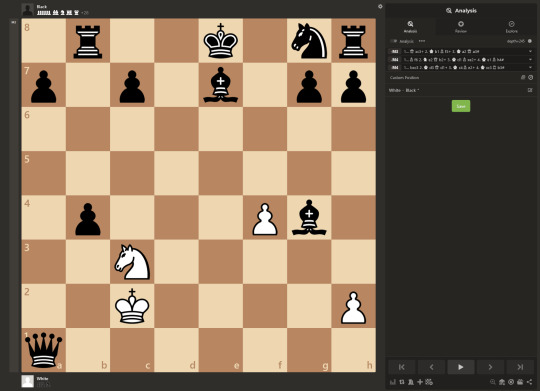Click the green Save button
The image size is (540, 391).
461,106
